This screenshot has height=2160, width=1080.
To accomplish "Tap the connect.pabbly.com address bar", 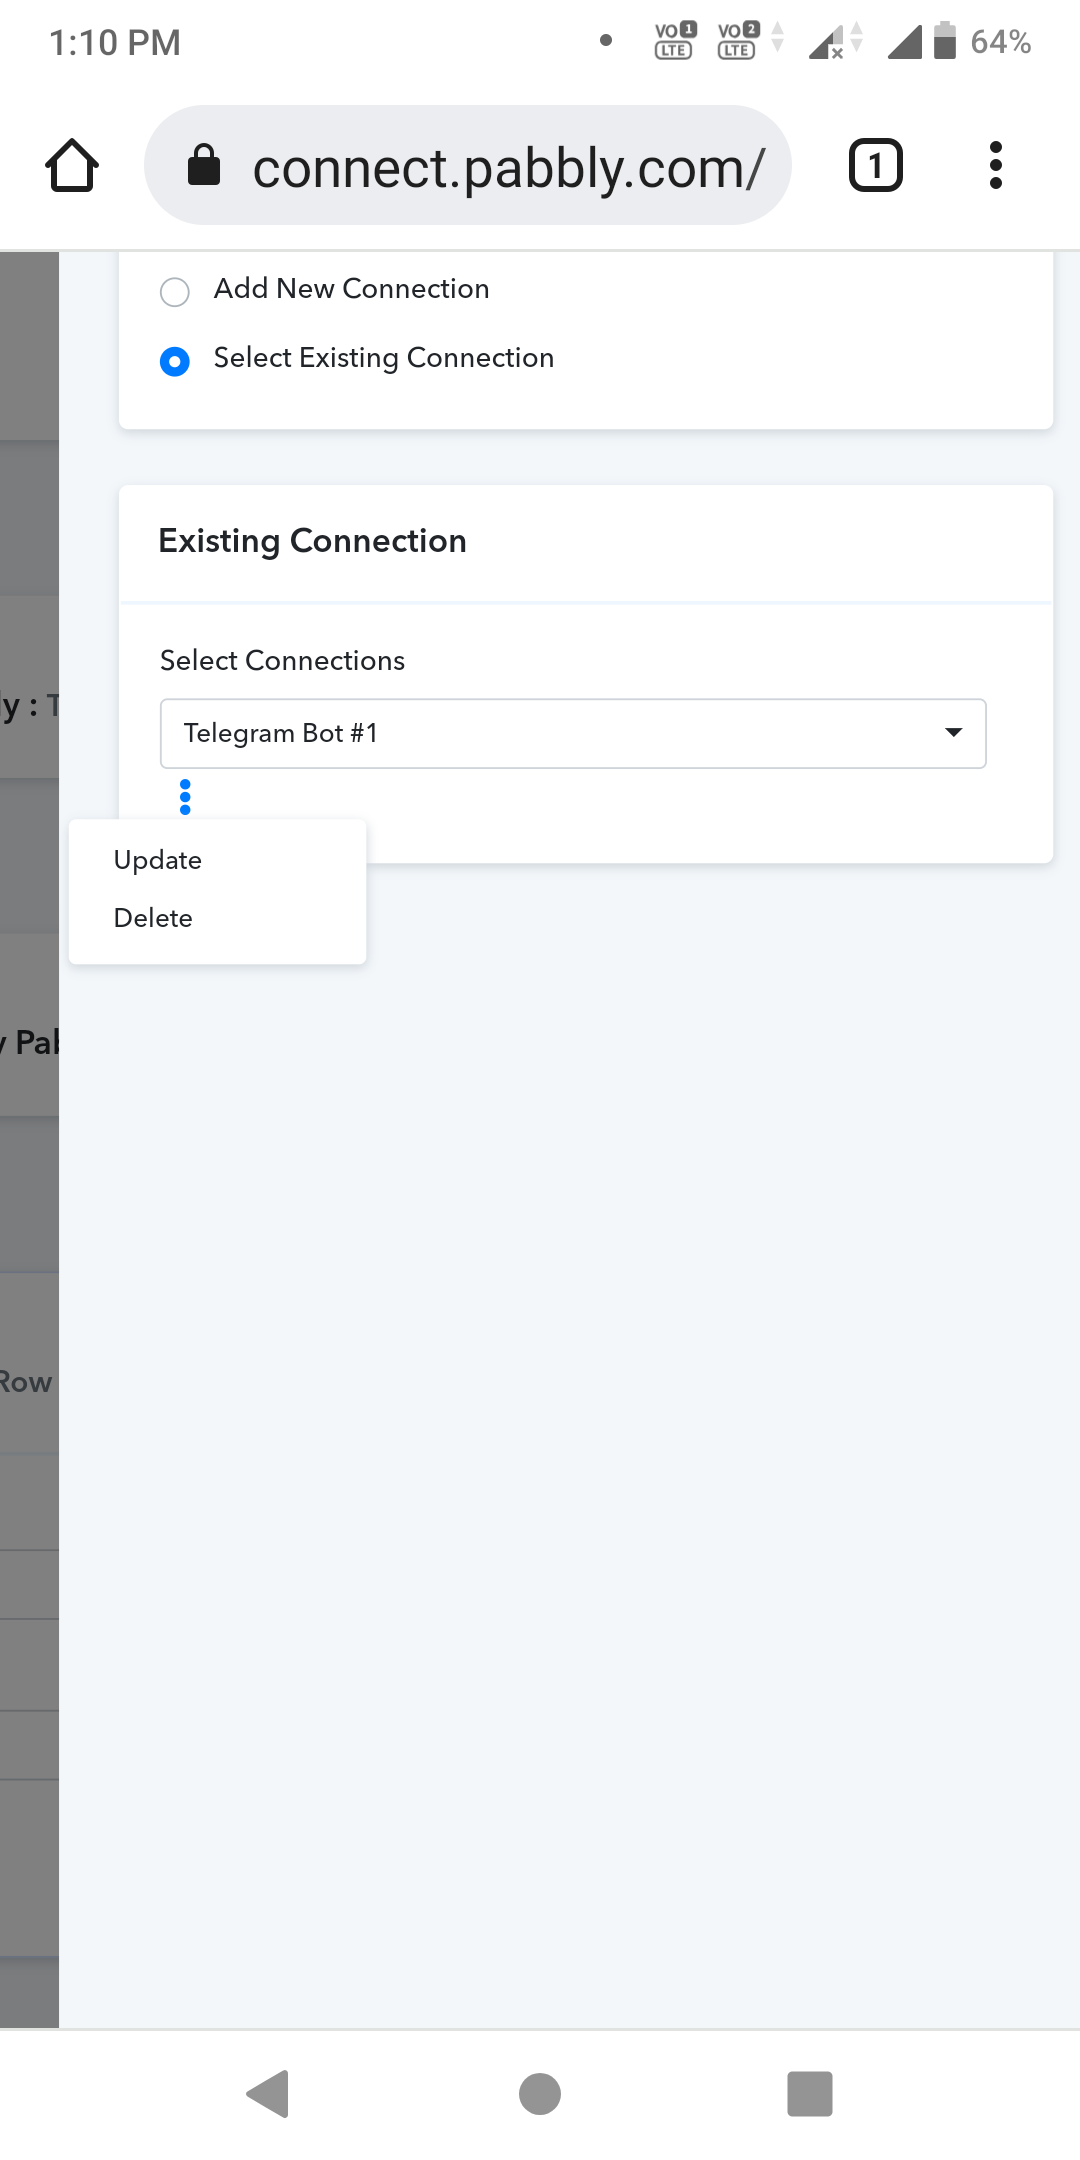I will [468, 165].
